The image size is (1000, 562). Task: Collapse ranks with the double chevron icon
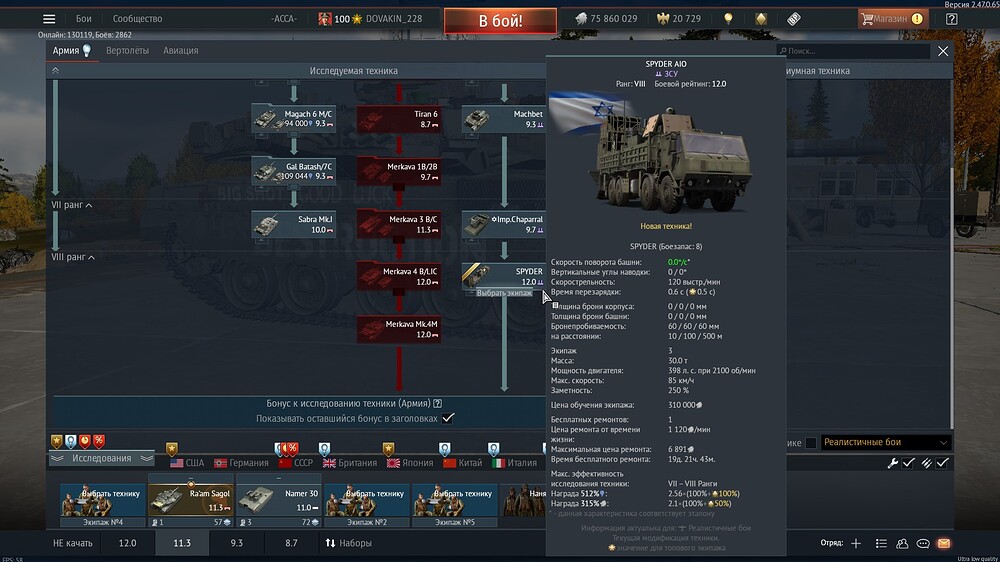(x=55, y=71)
